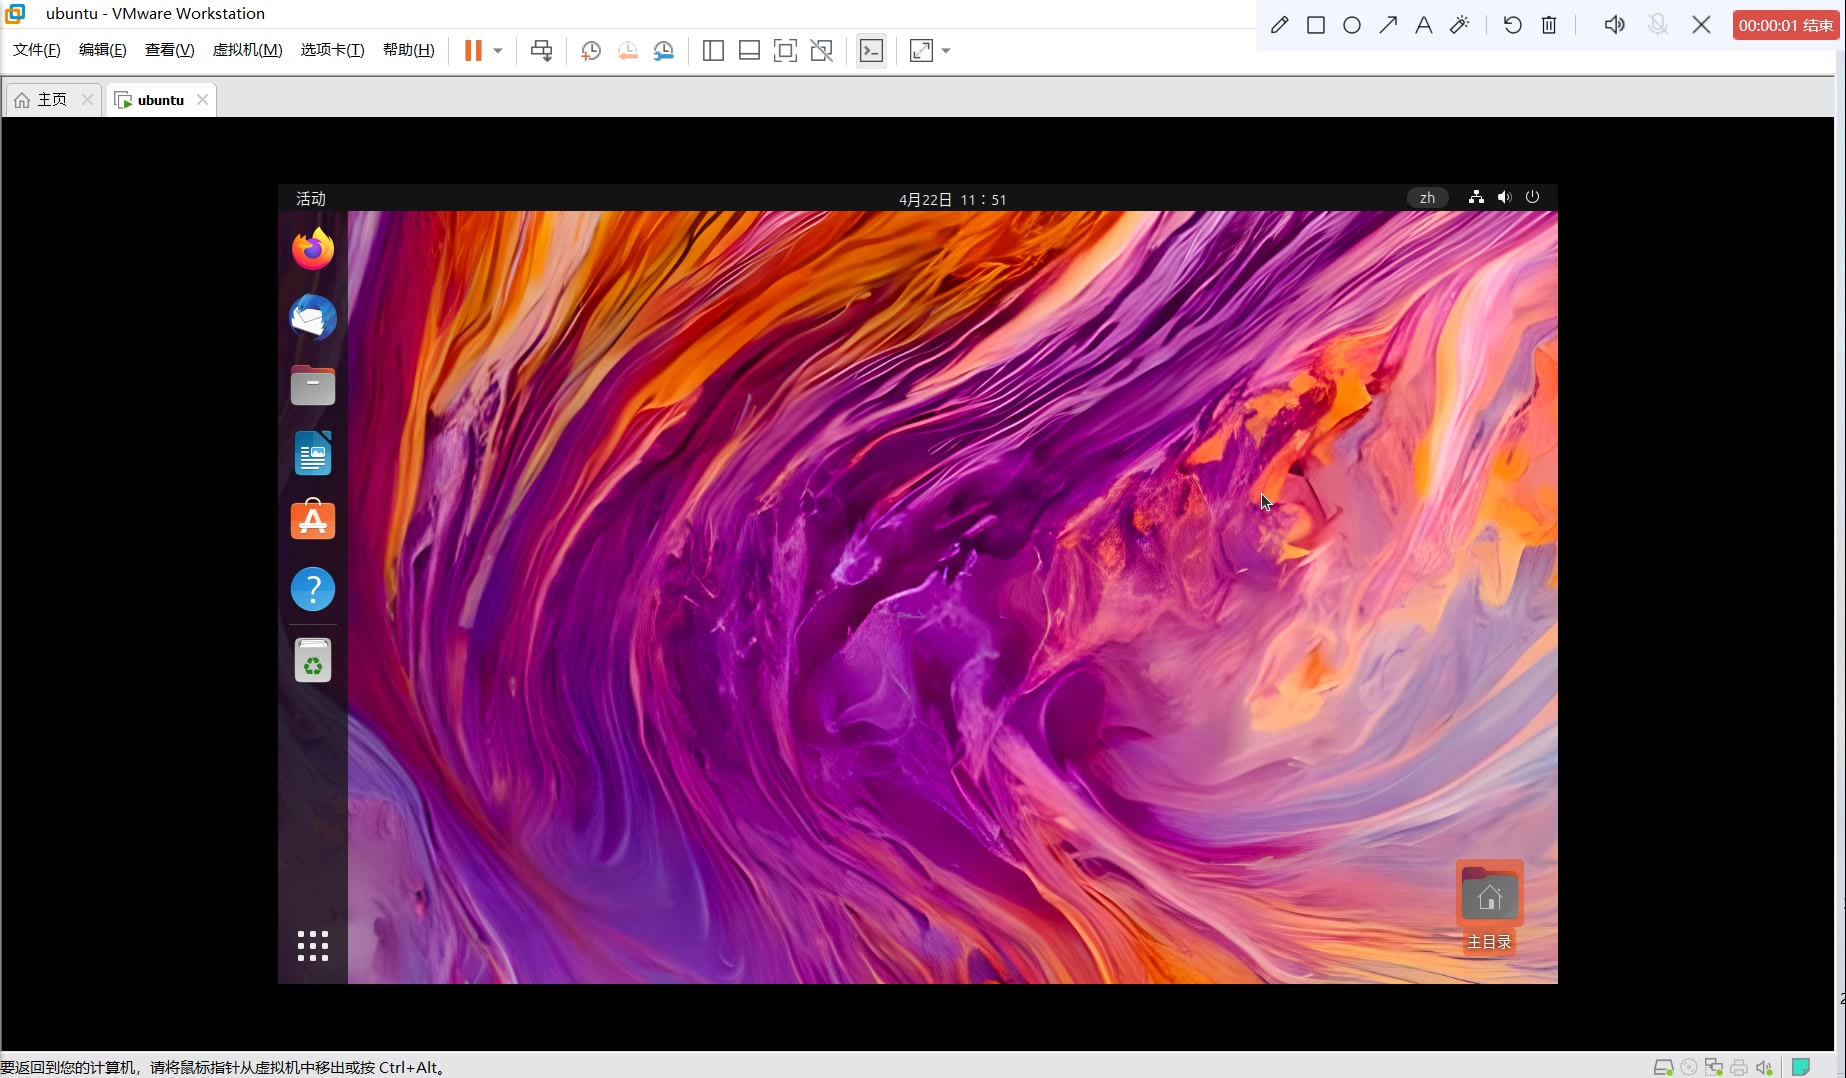Open the zh input source menu
The width and height of the screenshot is (1846, 1078).
pos(1427,198)
